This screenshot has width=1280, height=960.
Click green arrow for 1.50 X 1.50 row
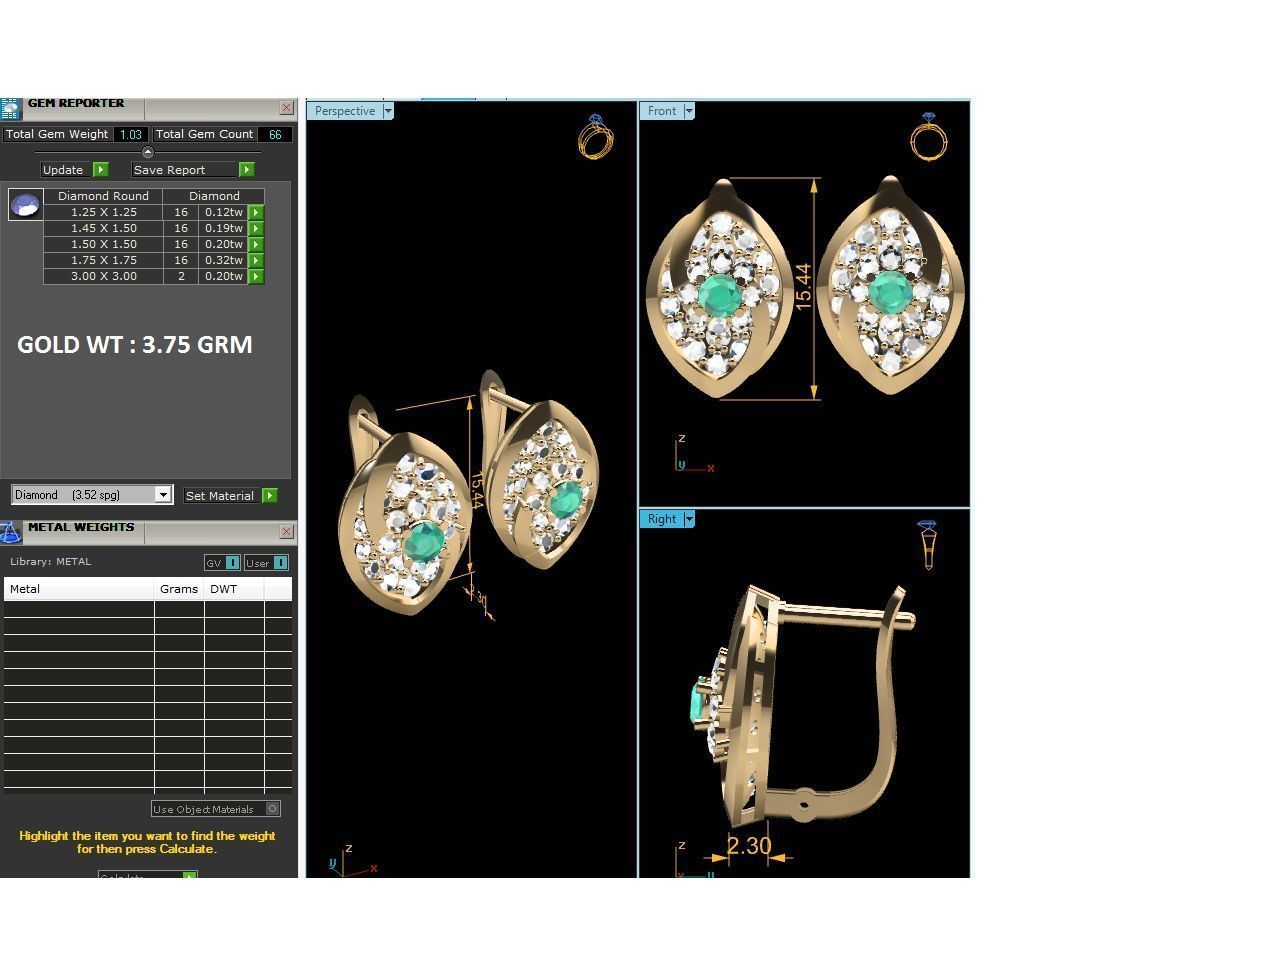click(x=256, y=244)
